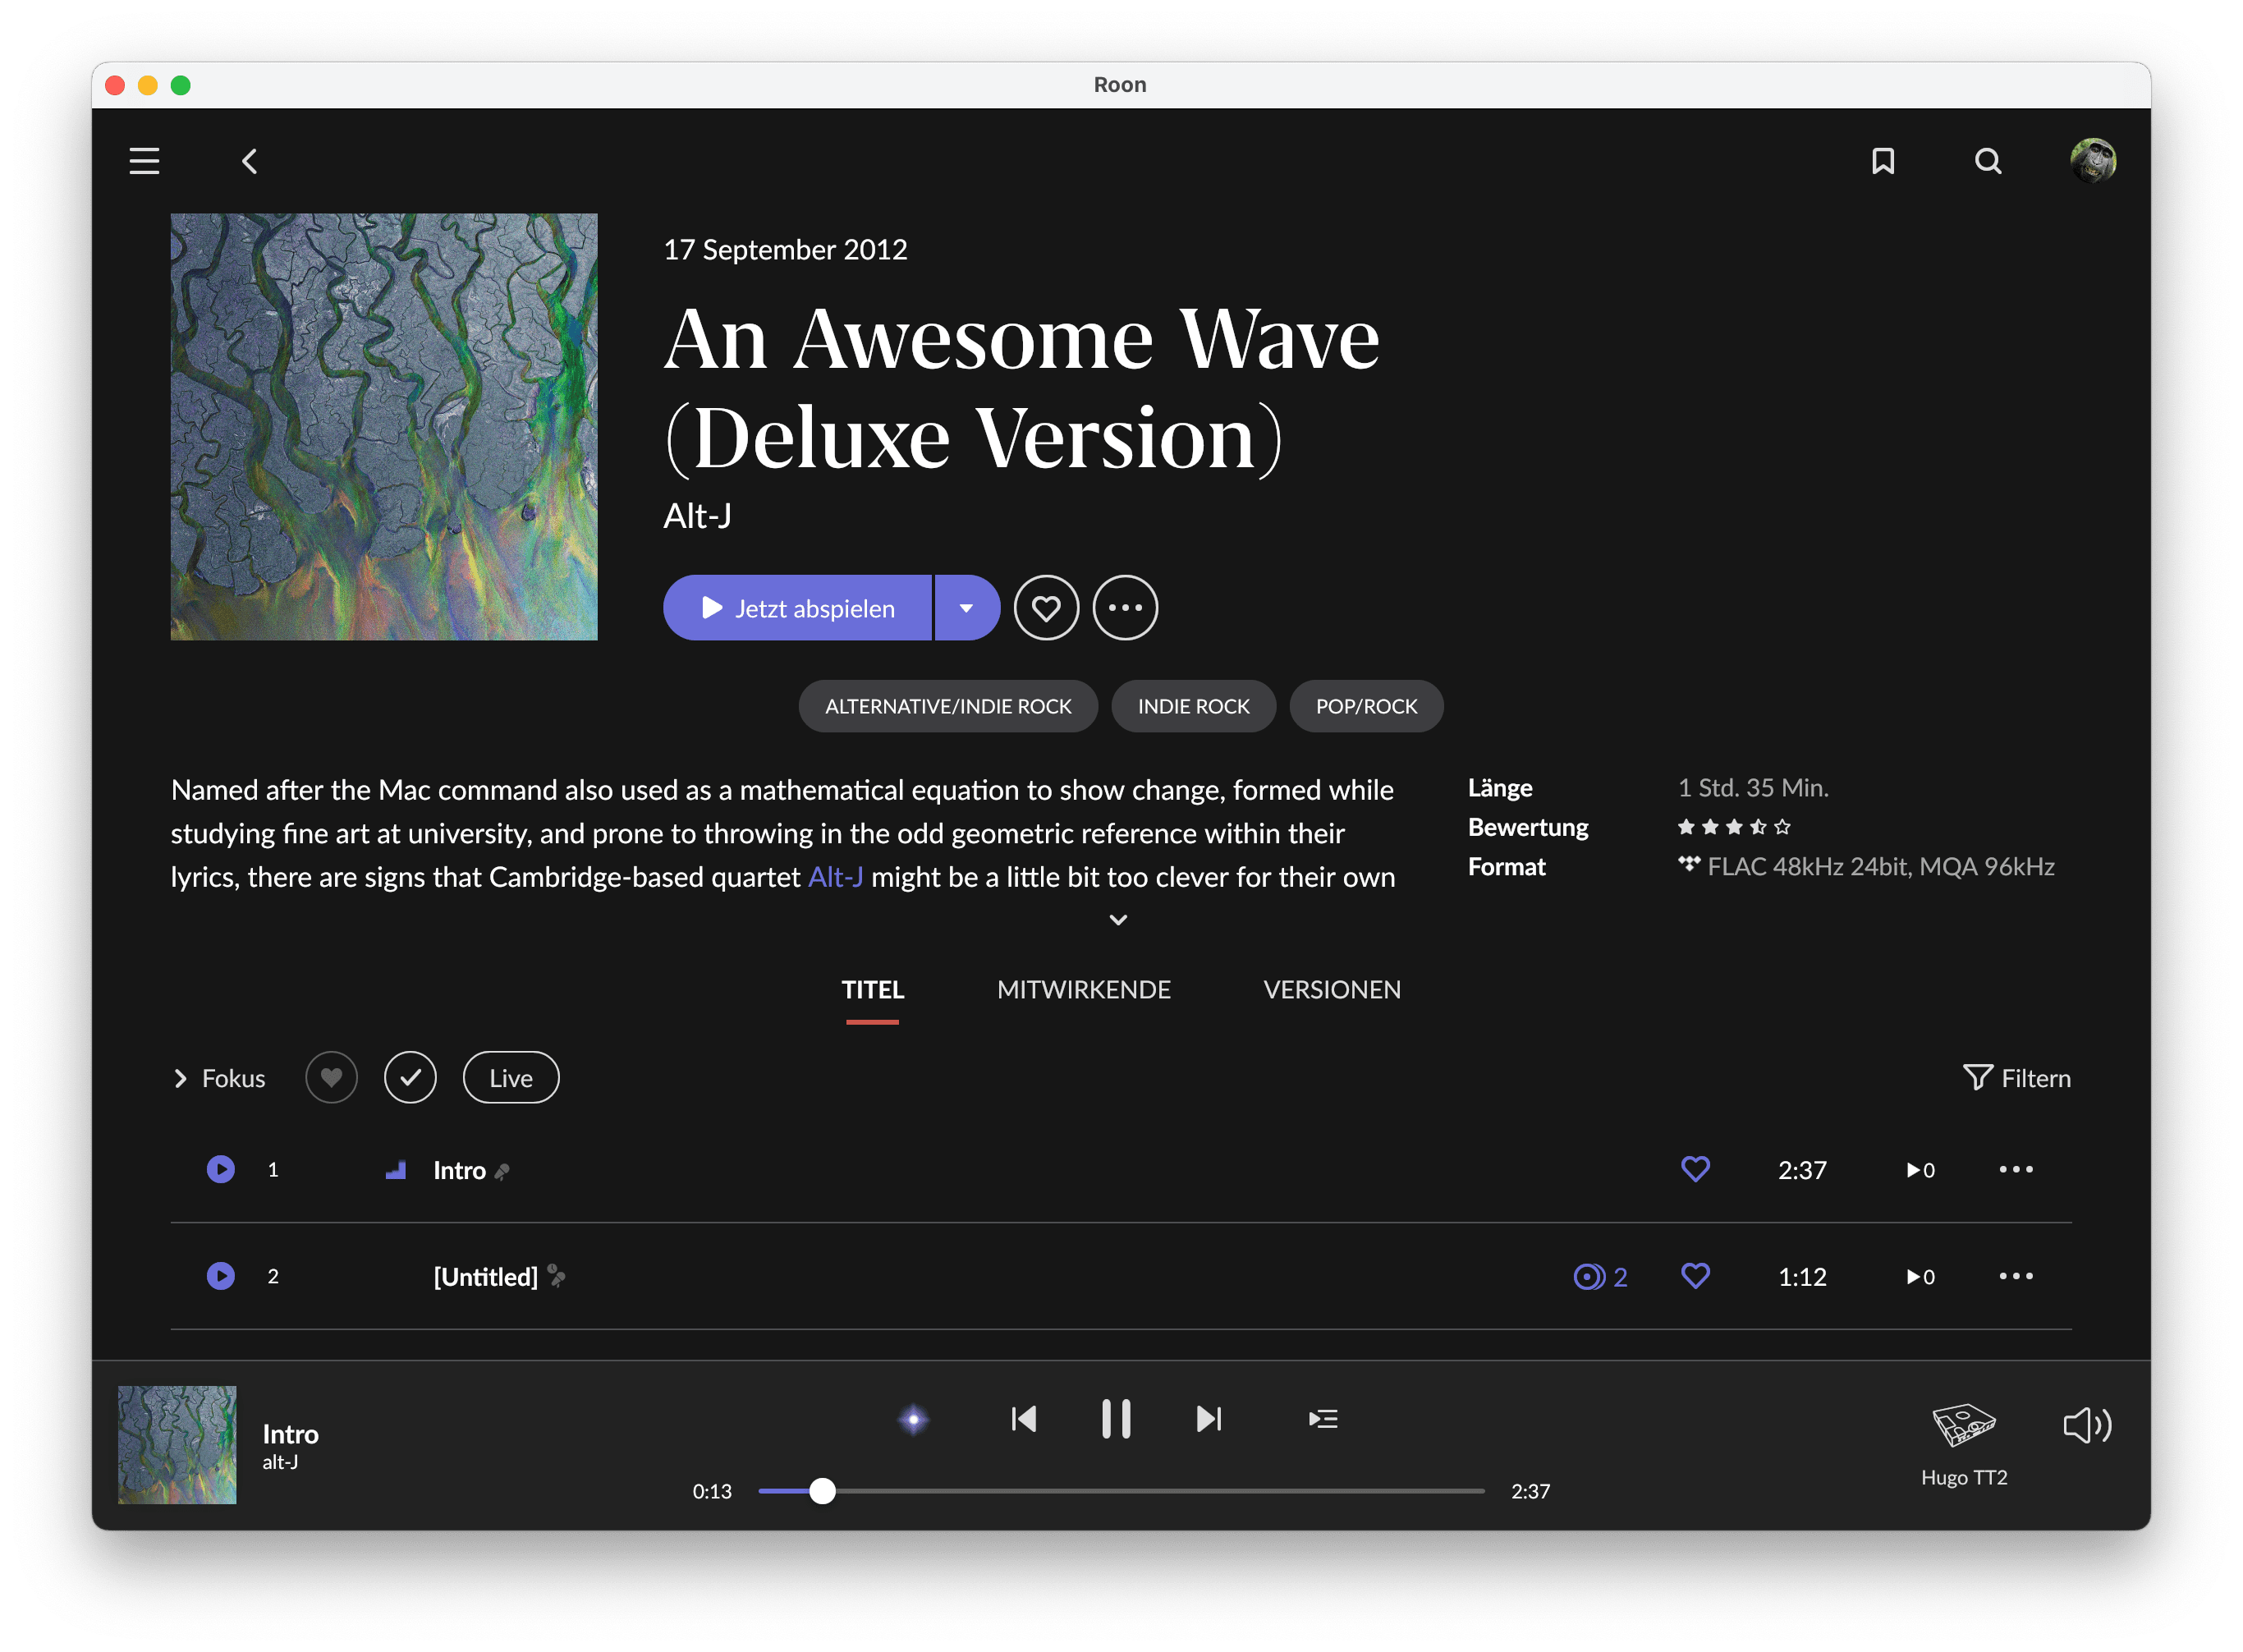Open search with the magnifier icon
This screenshot has height=1652, width=2243.
[1988, 161]
